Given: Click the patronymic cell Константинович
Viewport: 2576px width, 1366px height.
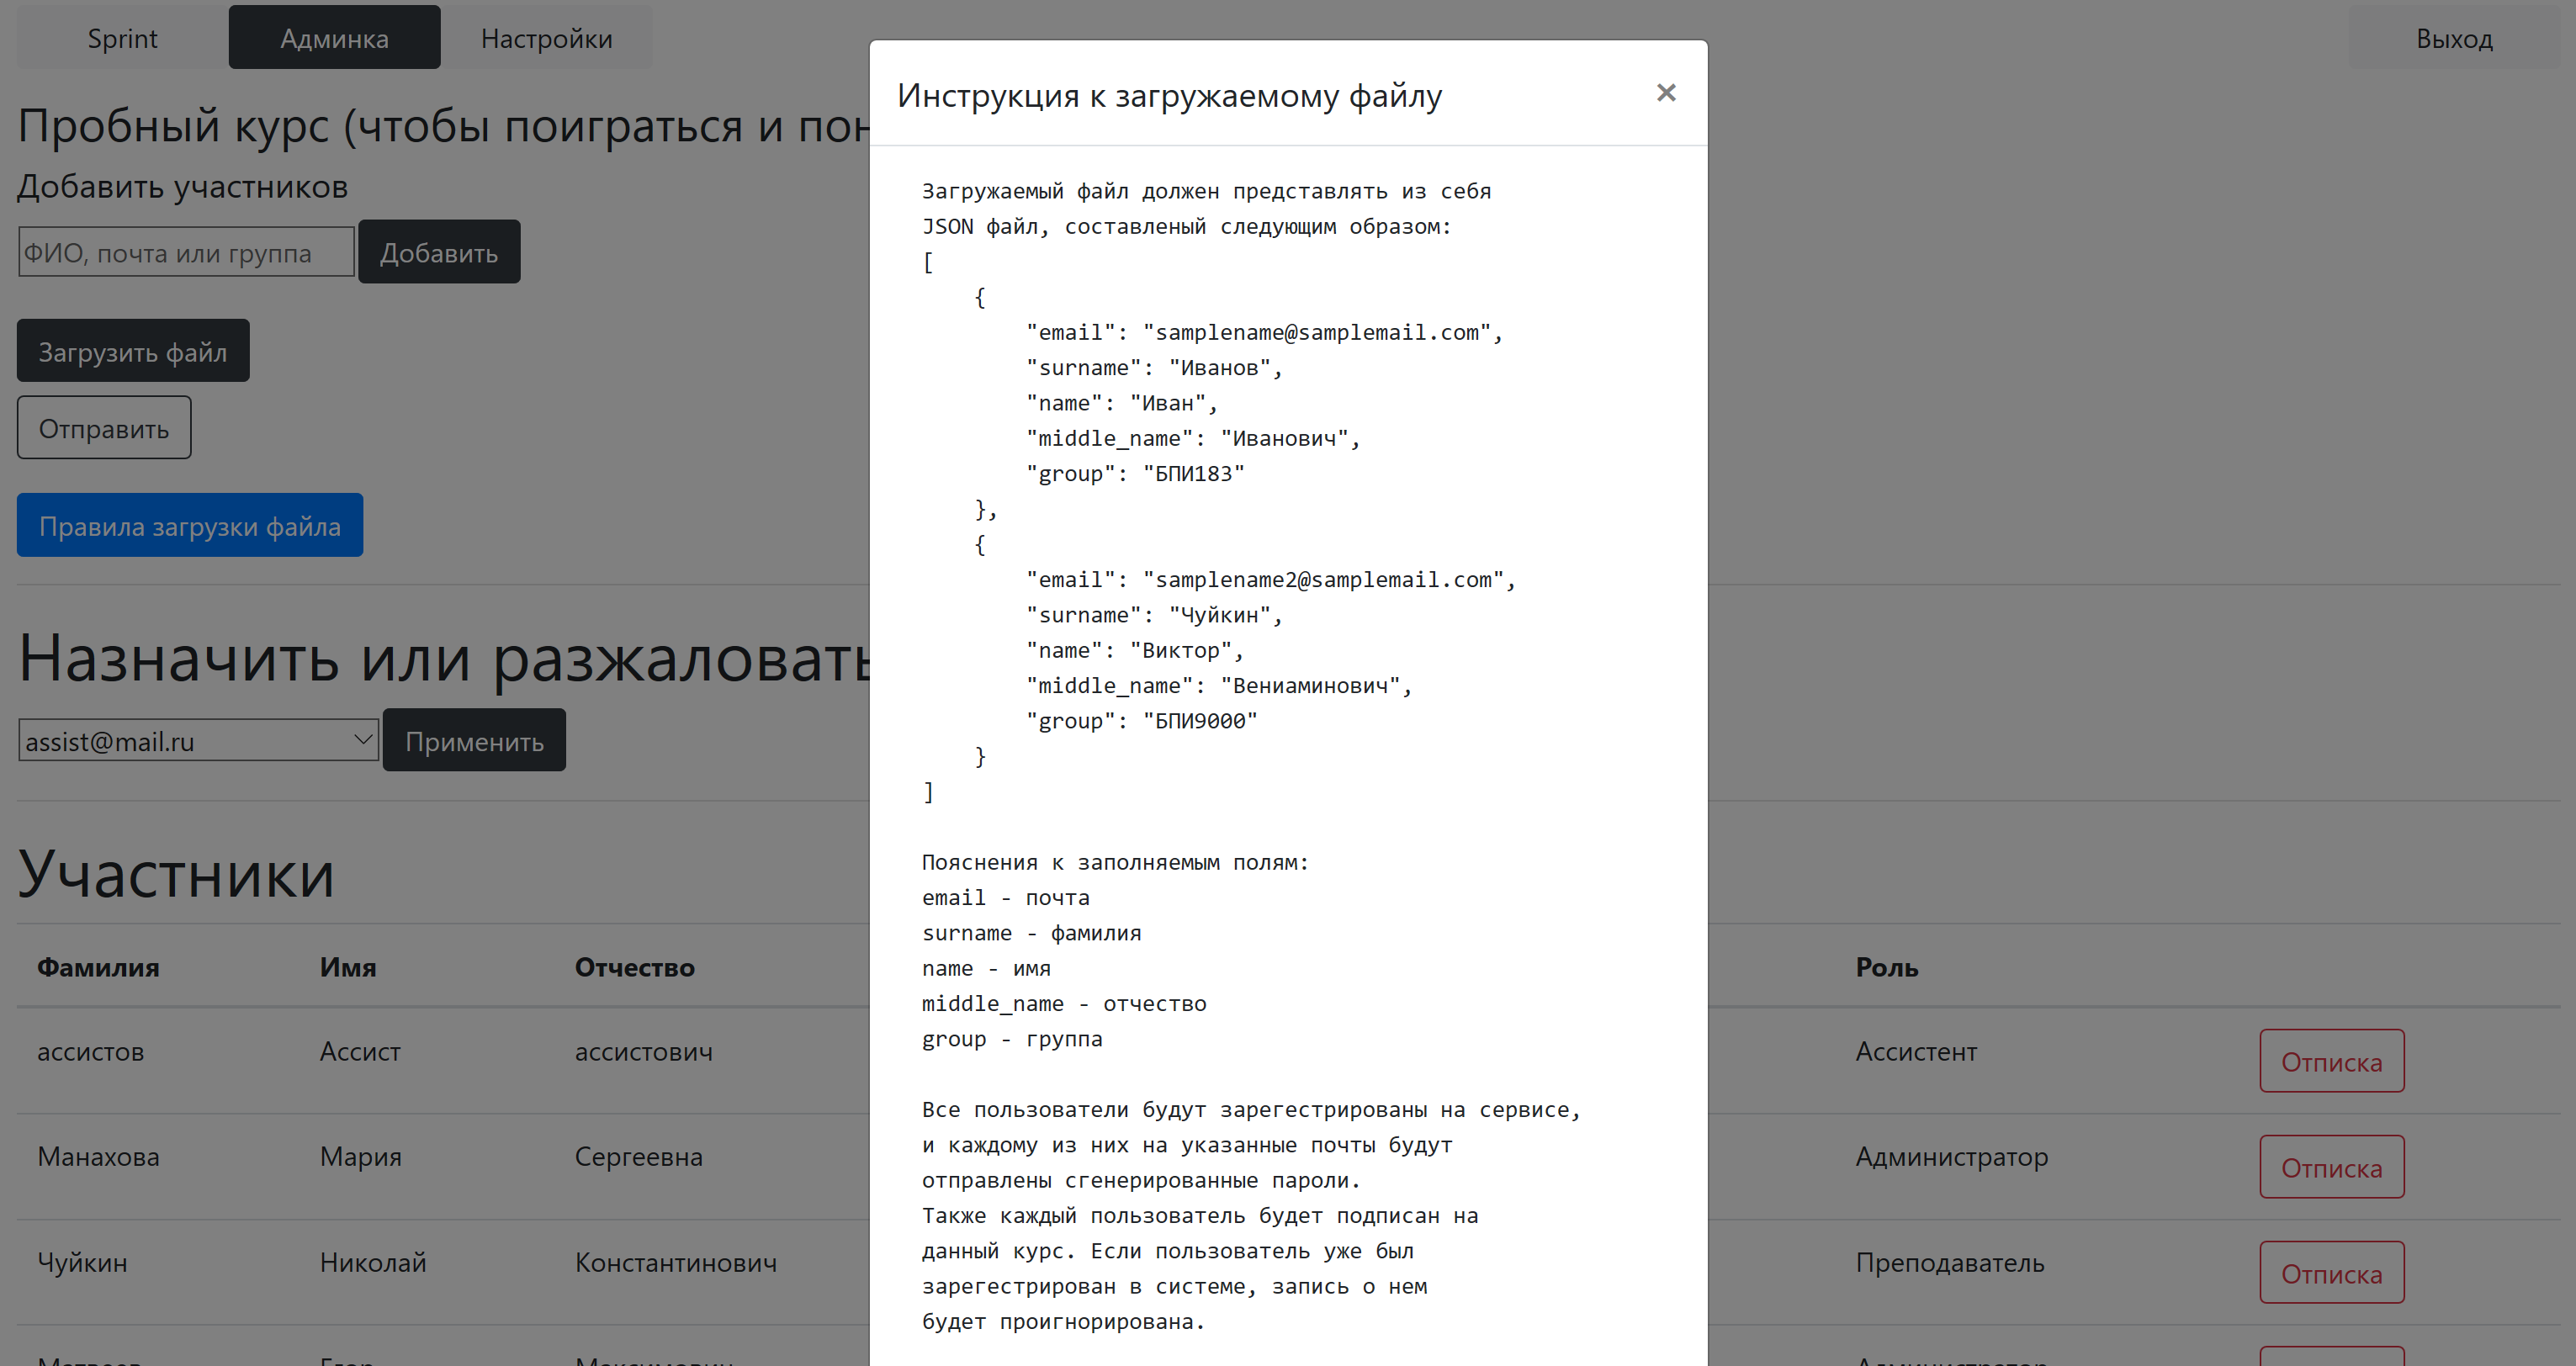Looking at the screenshot, I should (x=675, y=1262).
